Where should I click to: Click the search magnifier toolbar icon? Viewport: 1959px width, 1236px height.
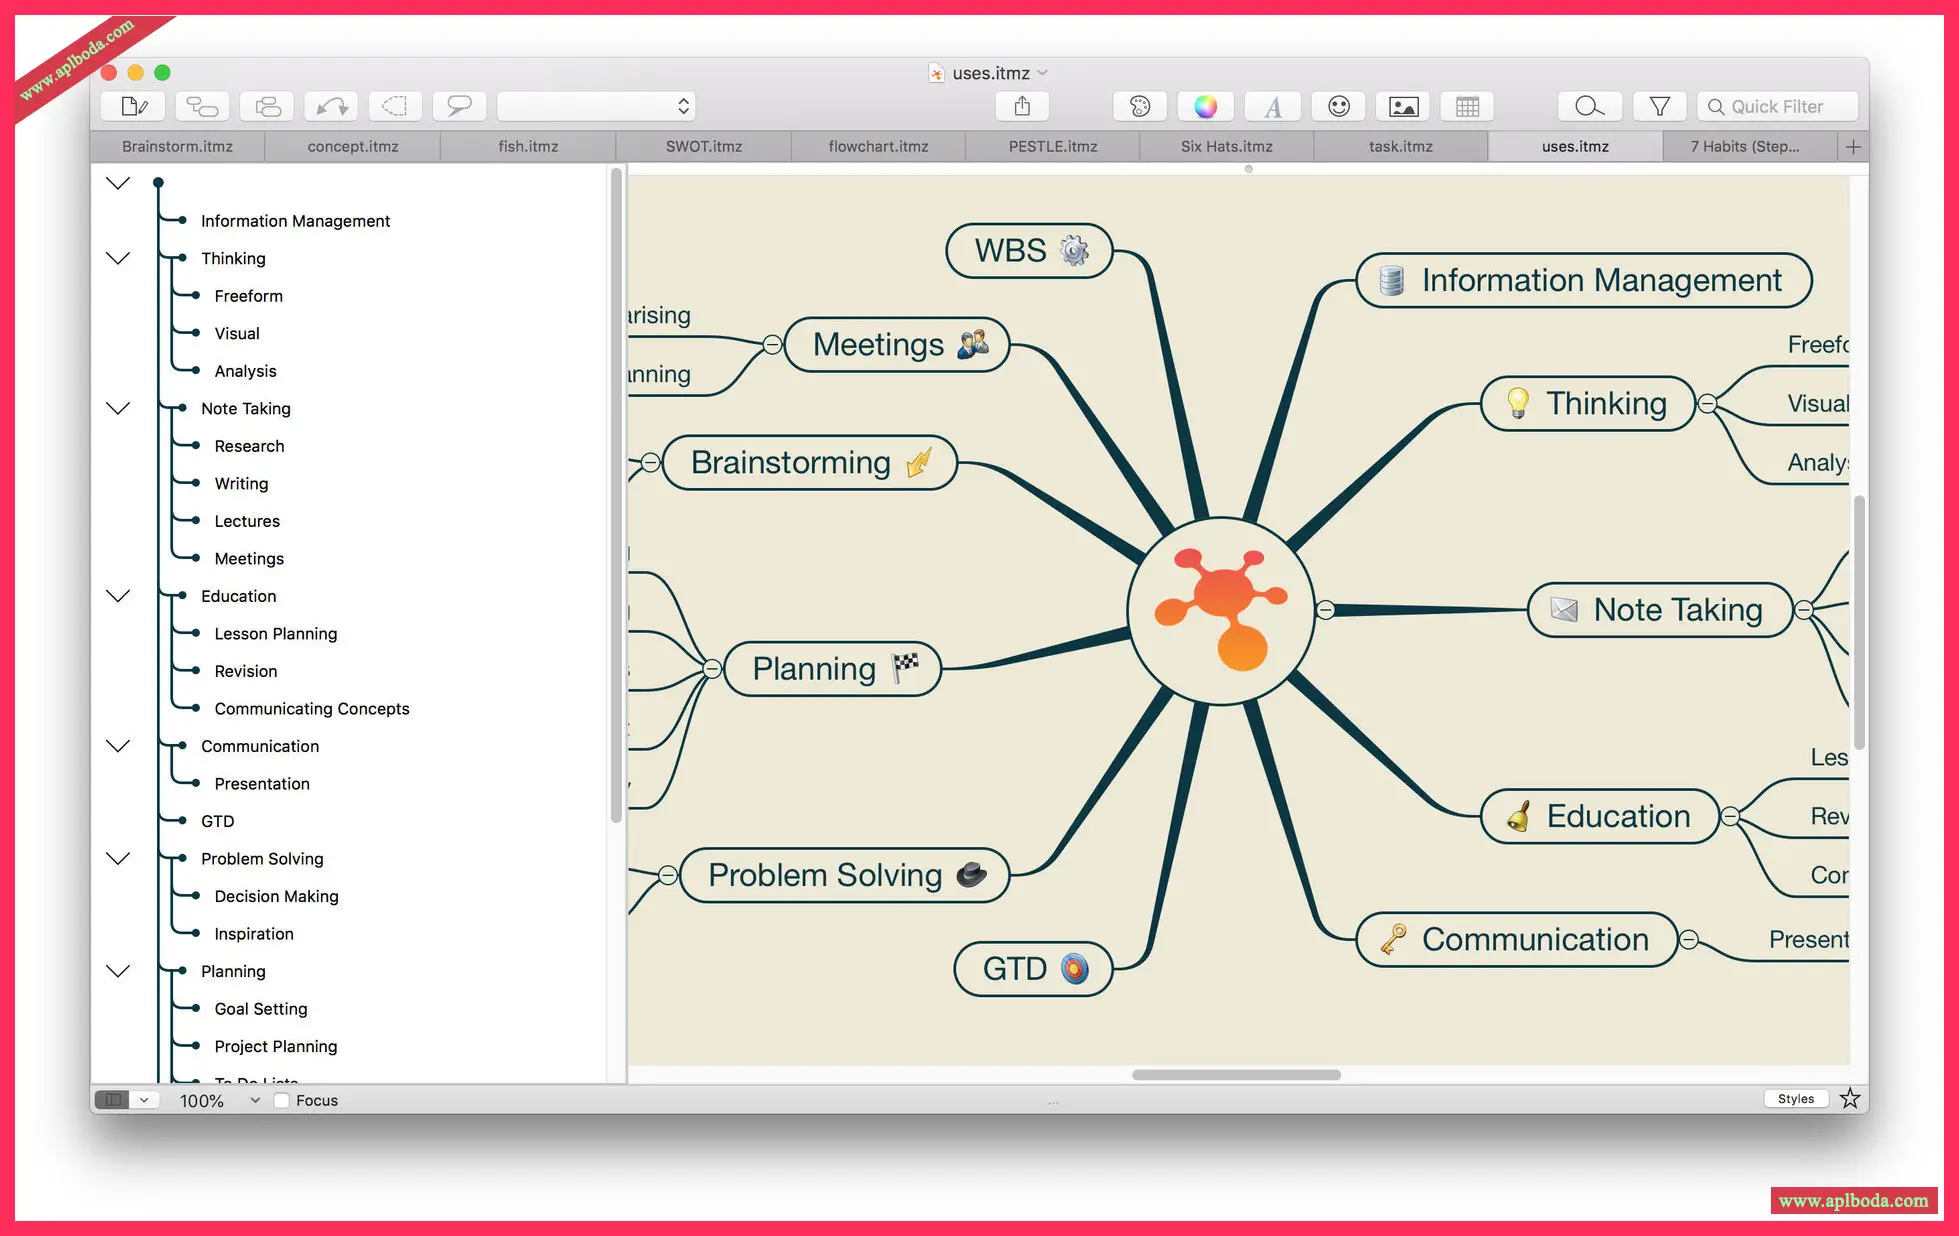pyautogui.click(x=1589, y=106)
